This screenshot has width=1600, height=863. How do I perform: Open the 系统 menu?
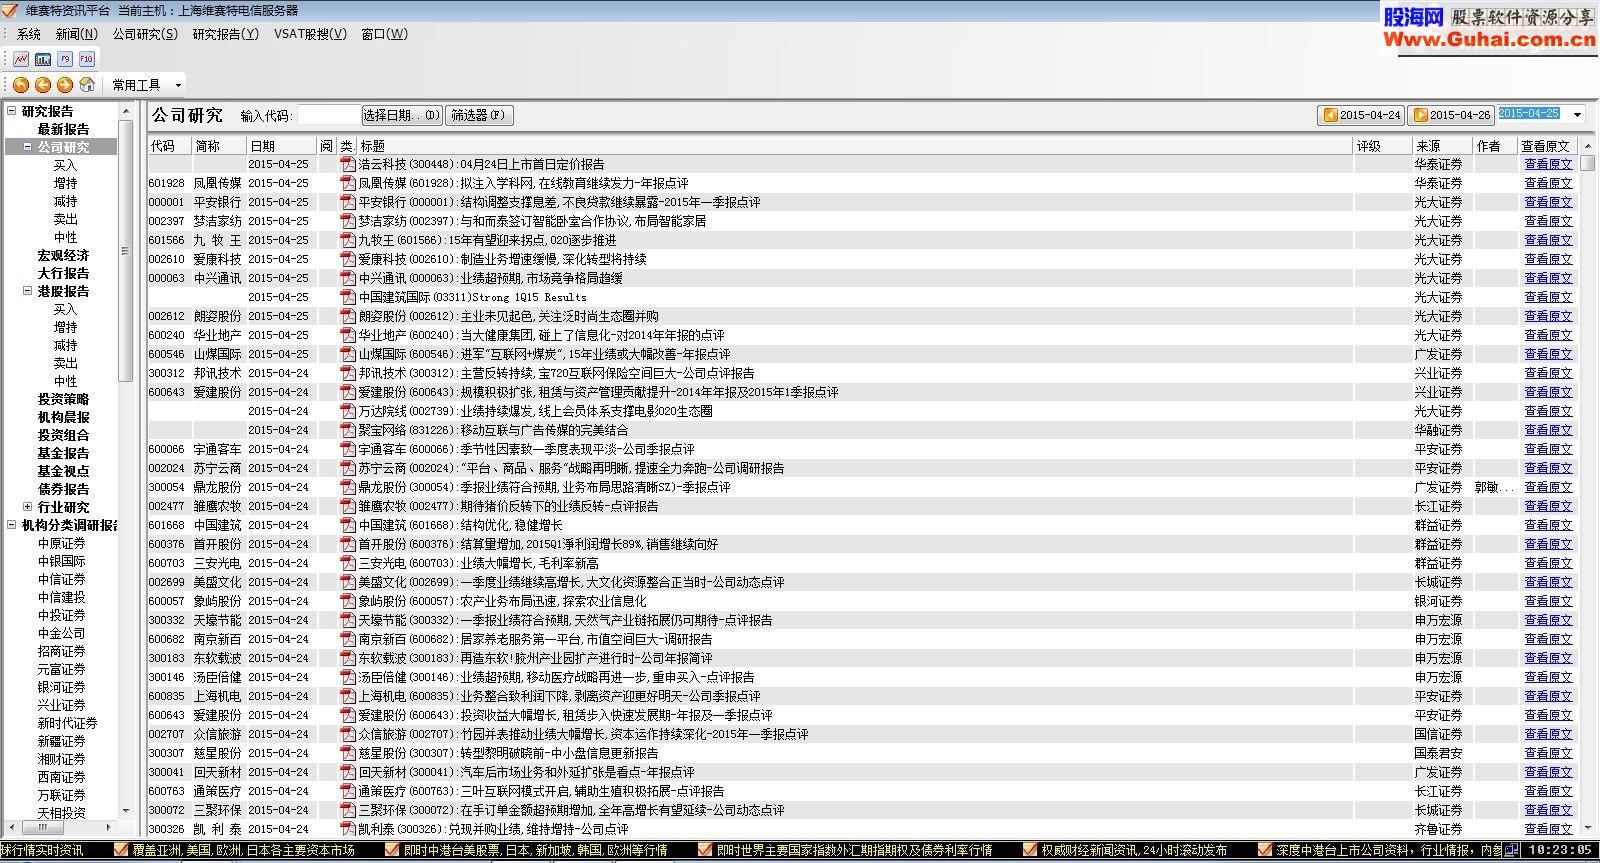pos(29,34)
